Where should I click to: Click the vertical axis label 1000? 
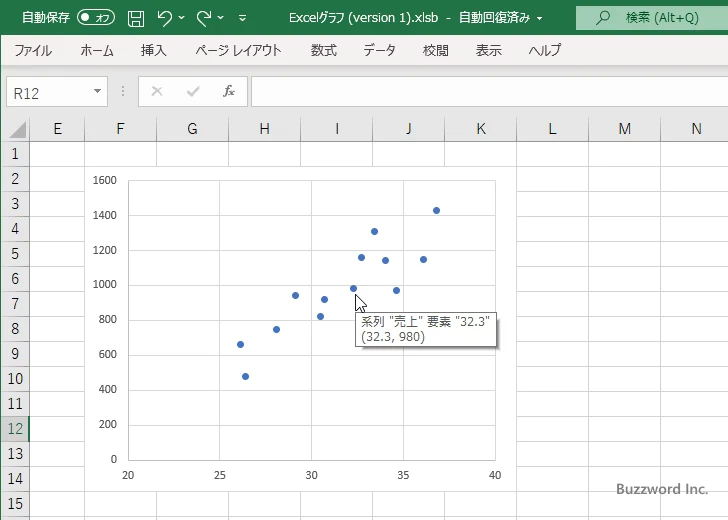(x=104, y=285)
